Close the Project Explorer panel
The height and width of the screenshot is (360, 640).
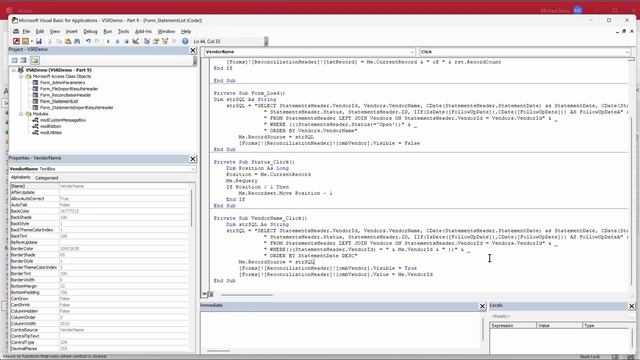[x=193, y=50]
